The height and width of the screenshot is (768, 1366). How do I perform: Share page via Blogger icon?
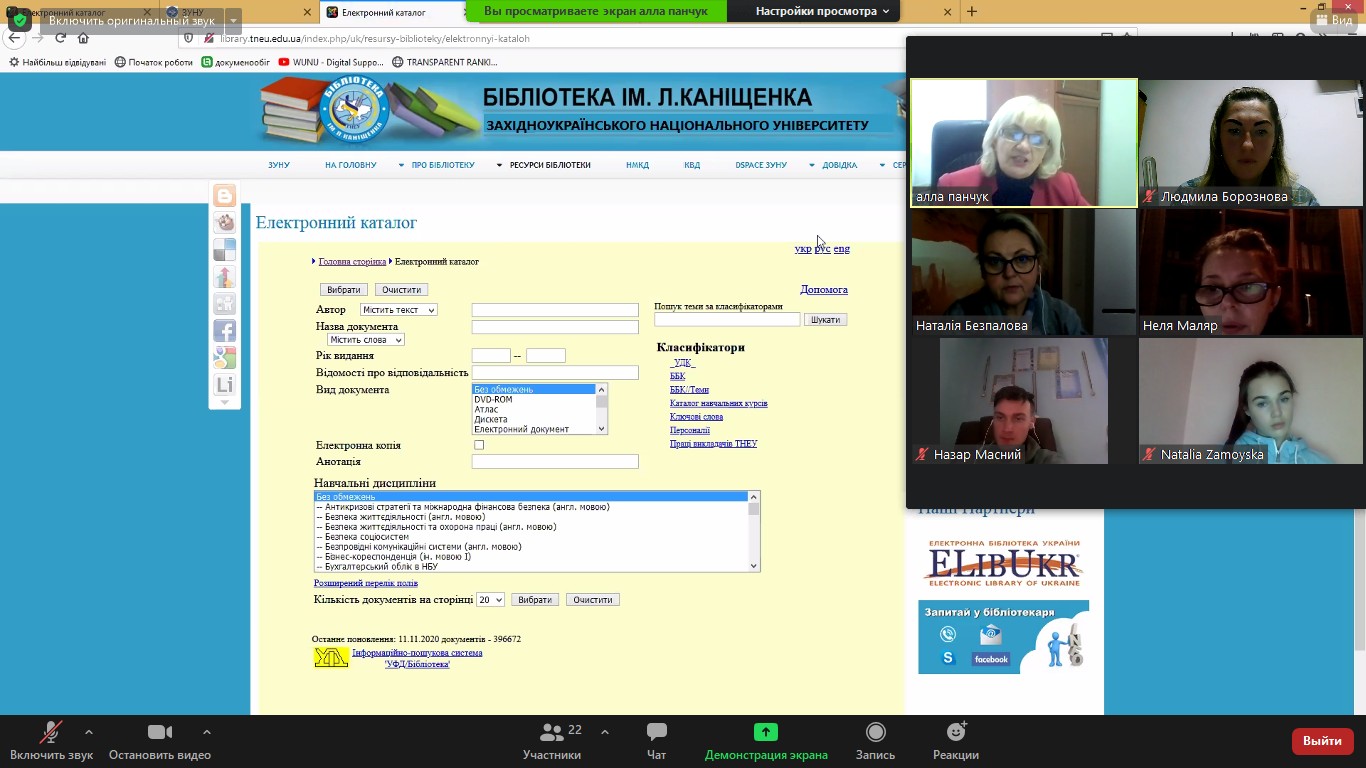(x=224, y=196)
